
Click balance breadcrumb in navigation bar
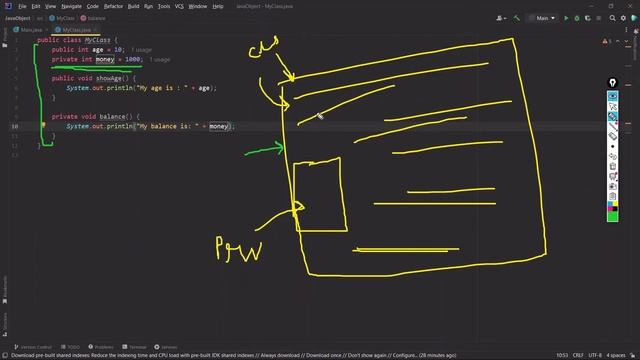(x=93, y=18)
